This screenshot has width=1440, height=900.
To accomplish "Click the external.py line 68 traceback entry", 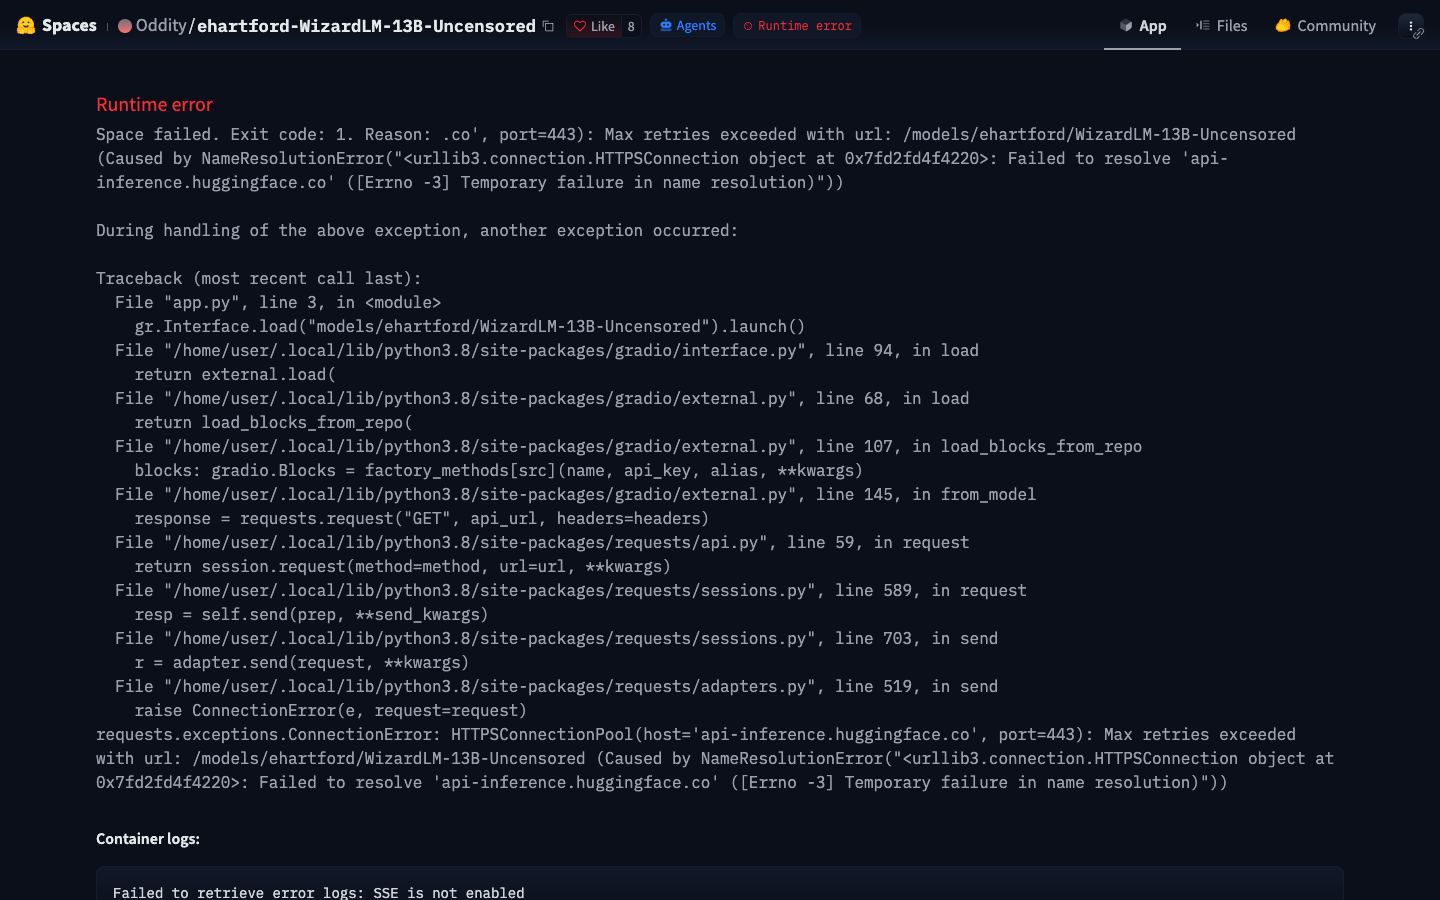I will click(542, 399).
